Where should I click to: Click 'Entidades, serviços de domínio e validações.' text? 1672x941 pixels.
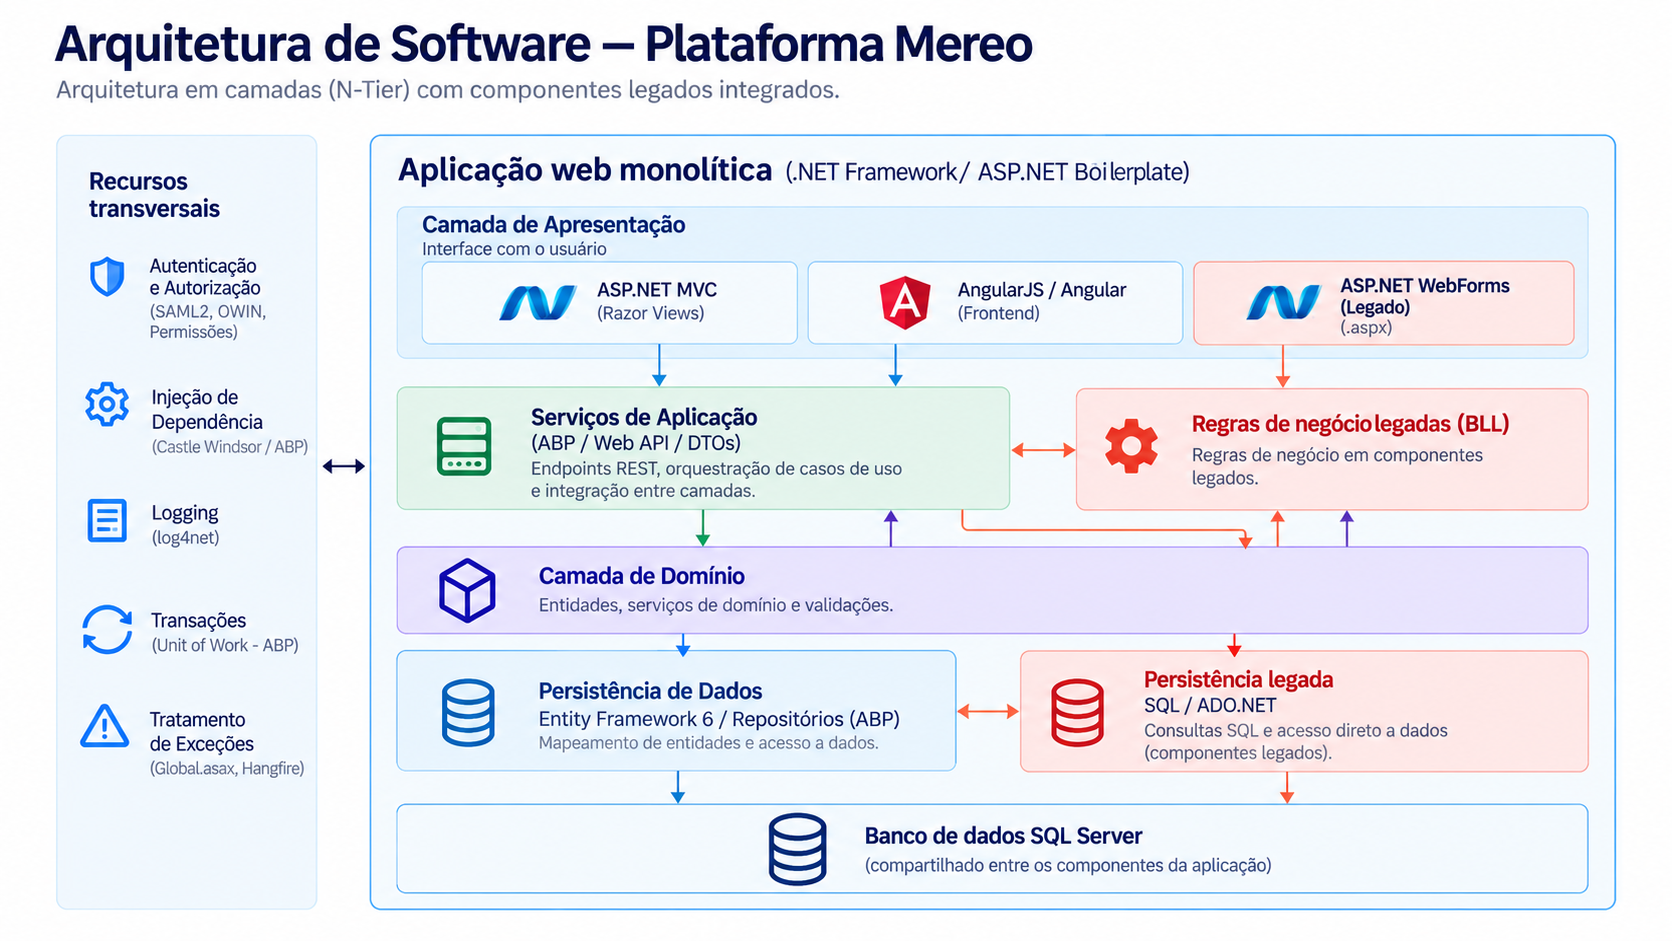point(716,605)
